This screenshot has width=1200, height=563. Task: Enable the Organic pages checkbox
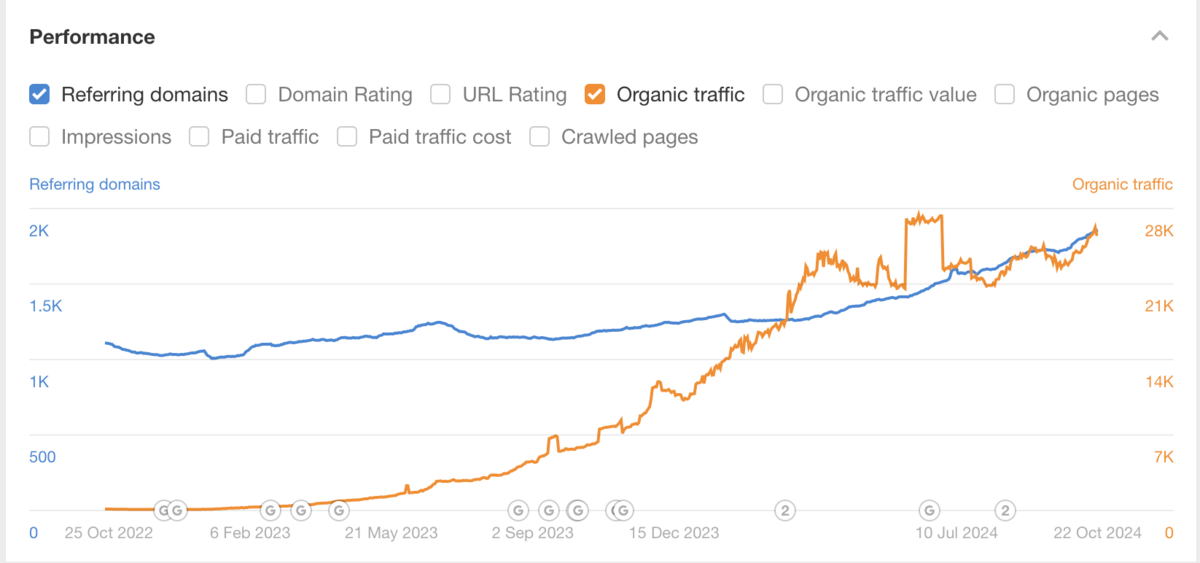coord(1005,95)
